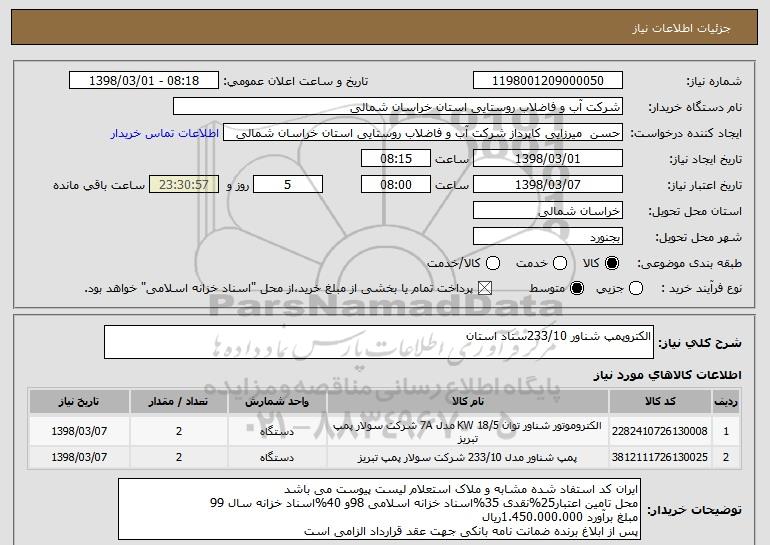Image resolution: width=770 pixels, height=545 pixels.
Task: Click item code 2282410726130008
Action: [660, 431]
